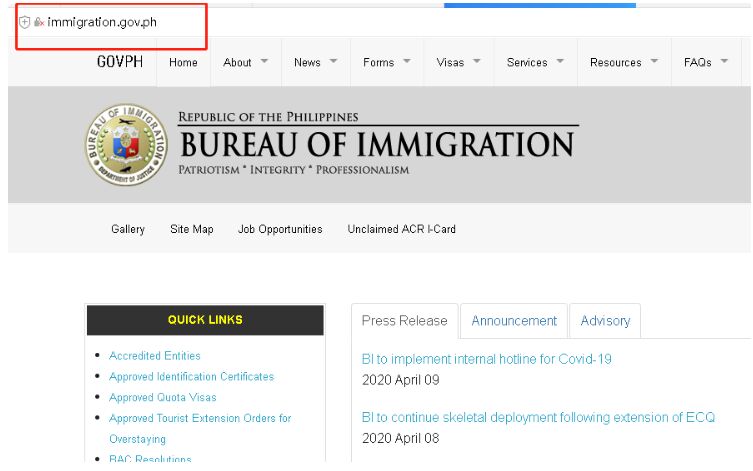Open the Services menu
753x471 pixels.
pos(527,62)
